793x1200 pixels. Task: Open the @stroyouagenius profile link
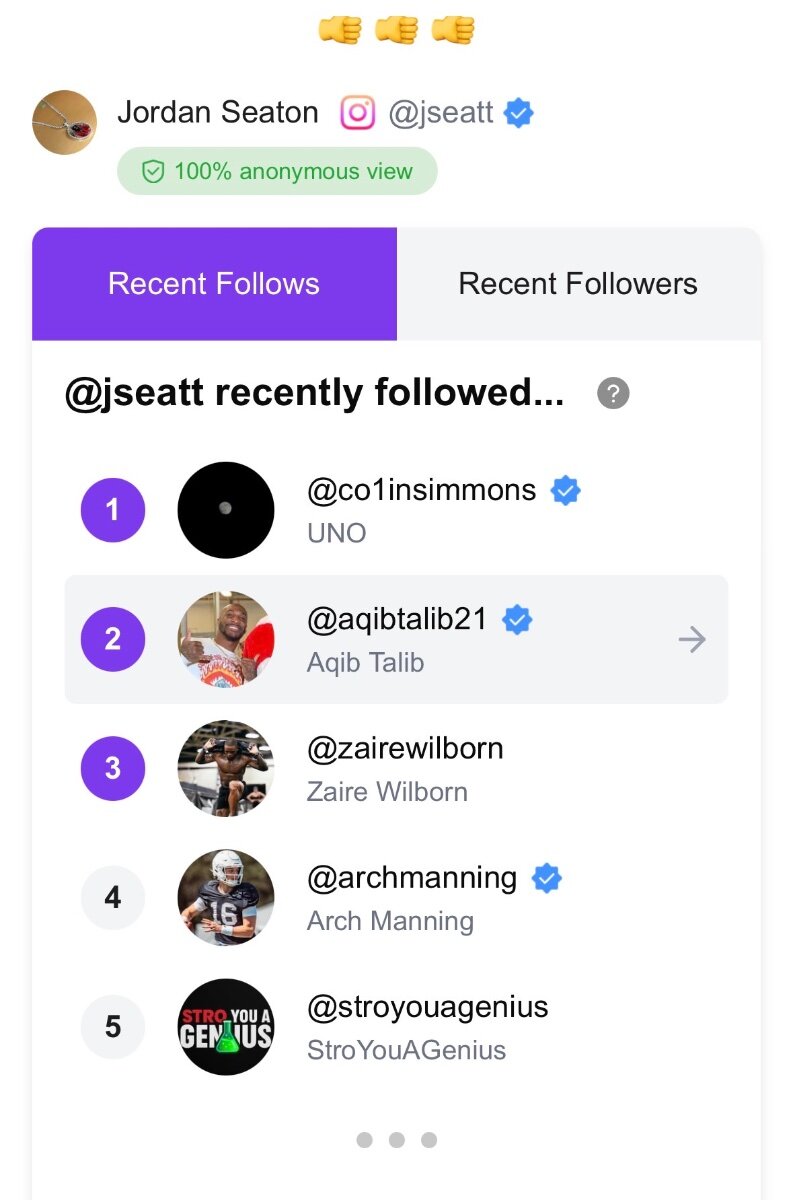(x=427, y=1007)
